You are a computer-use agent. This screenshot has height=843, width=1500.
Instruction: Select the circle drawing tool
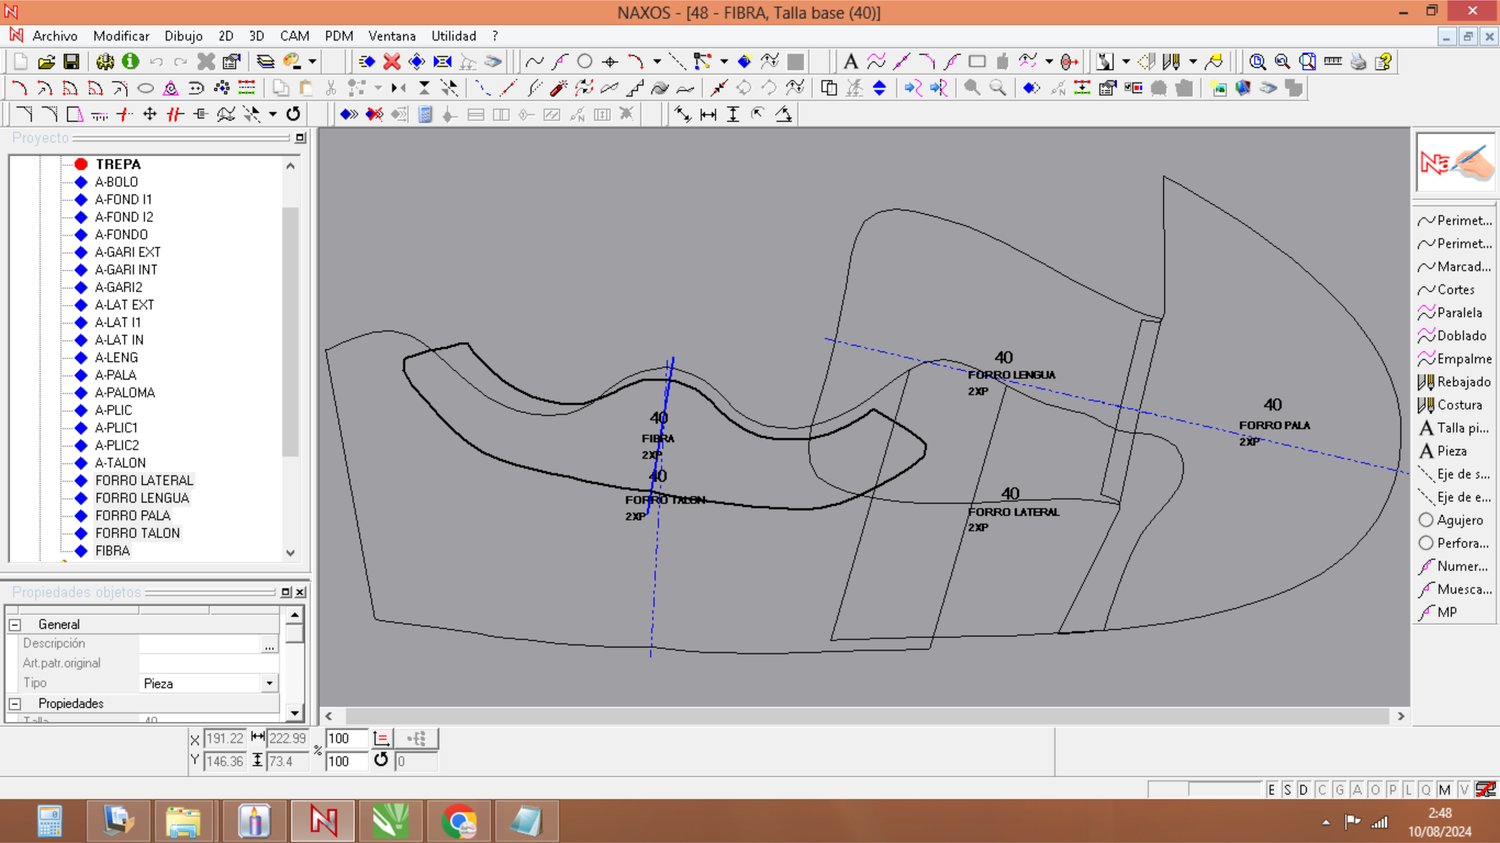pos(585,62)
